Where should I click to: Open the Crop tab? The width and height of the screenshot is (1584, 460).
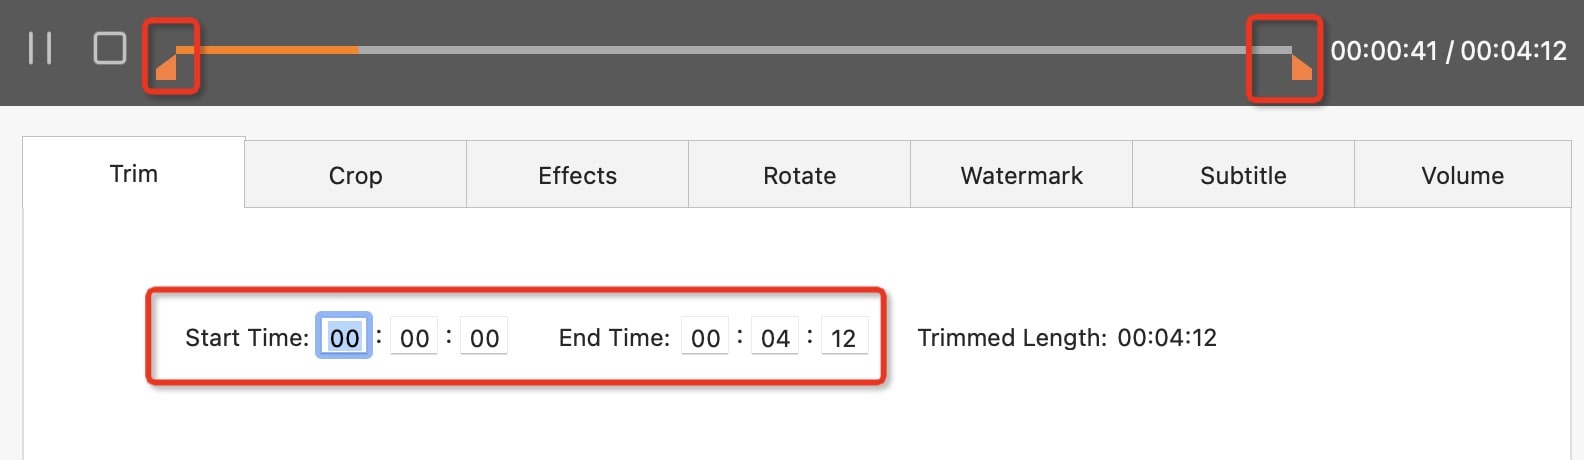tap(356, 176)
